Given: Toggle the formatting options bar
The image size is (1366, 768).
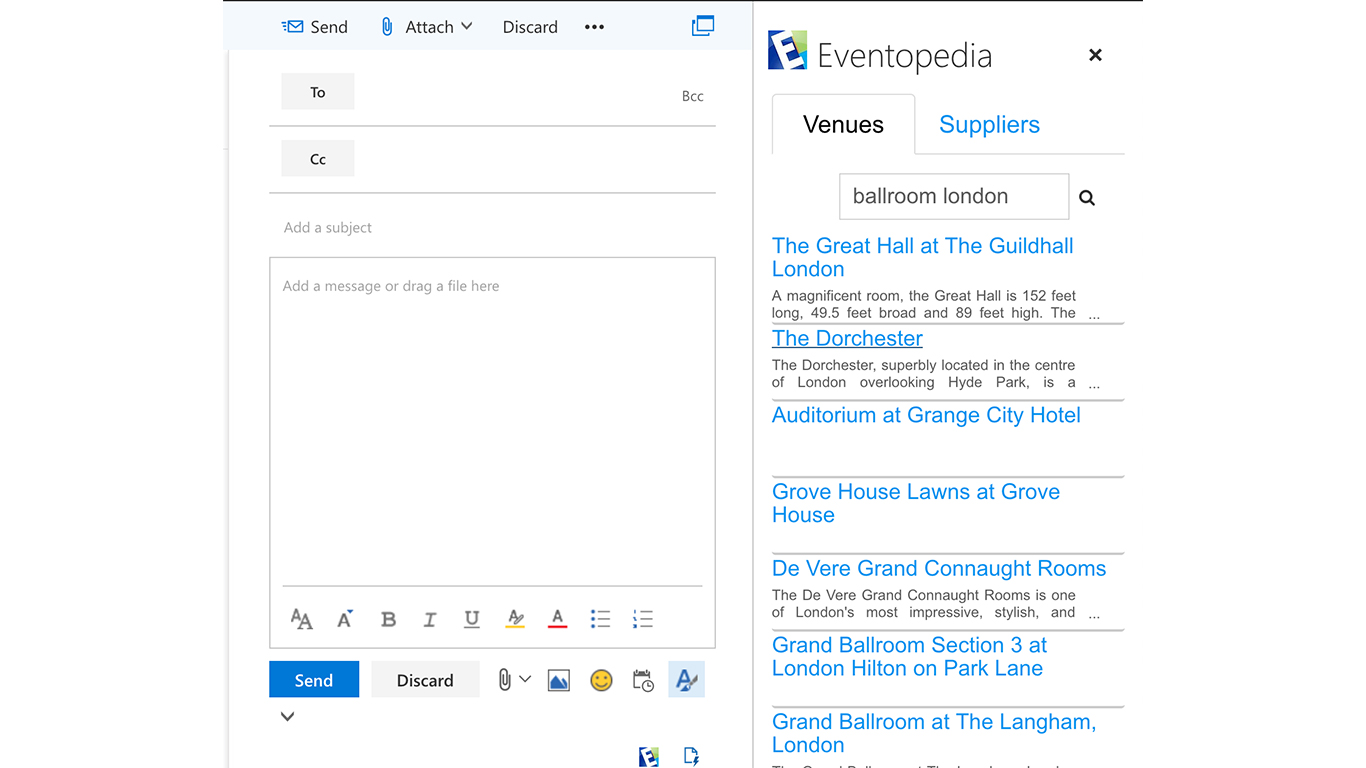Looking at the screenshot, I should (x=686, y=681).
